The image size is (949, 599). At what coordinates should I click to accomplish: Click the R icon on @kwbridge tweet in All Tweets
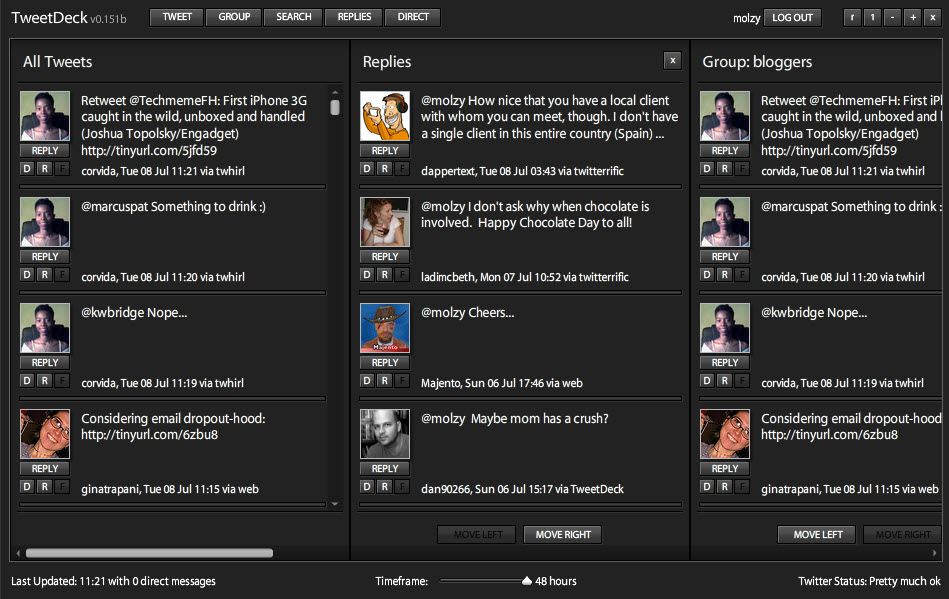[x=44, y=381]
